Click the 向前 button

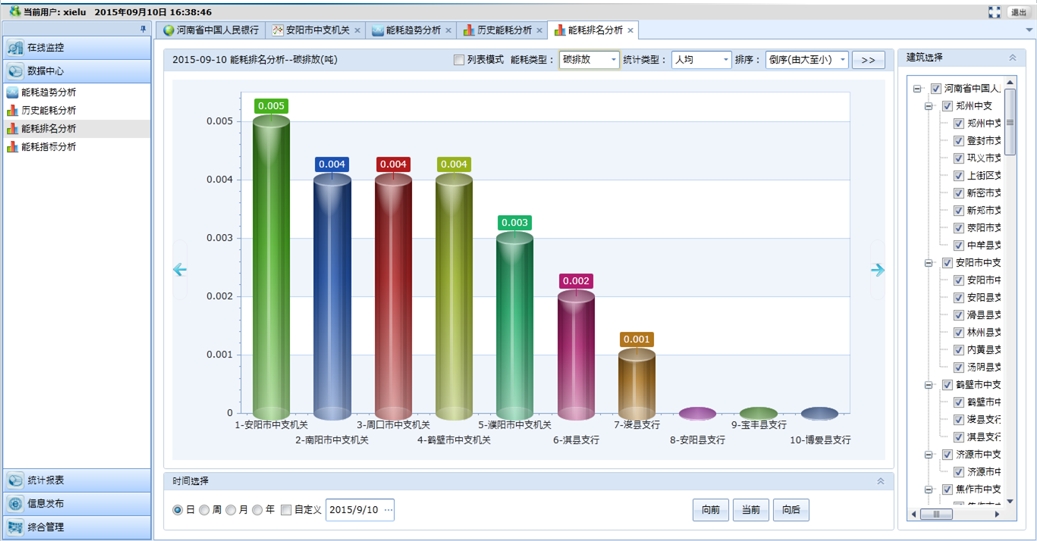coord(710,510)
